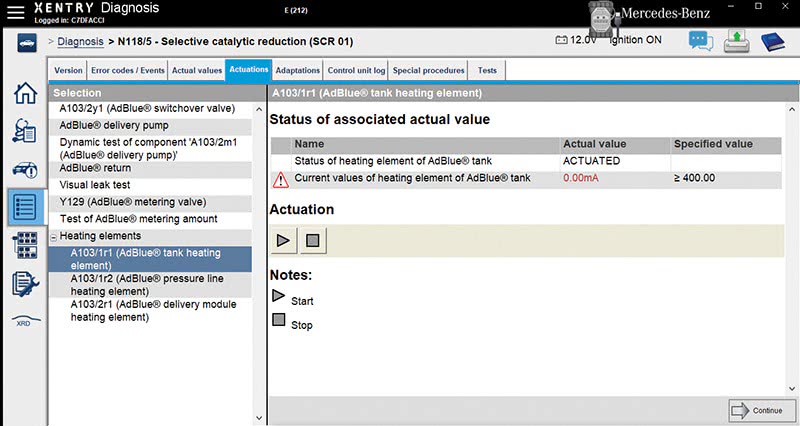
Task: Click the red warning triangle on current values row
Action: click(x=281, y=180)
